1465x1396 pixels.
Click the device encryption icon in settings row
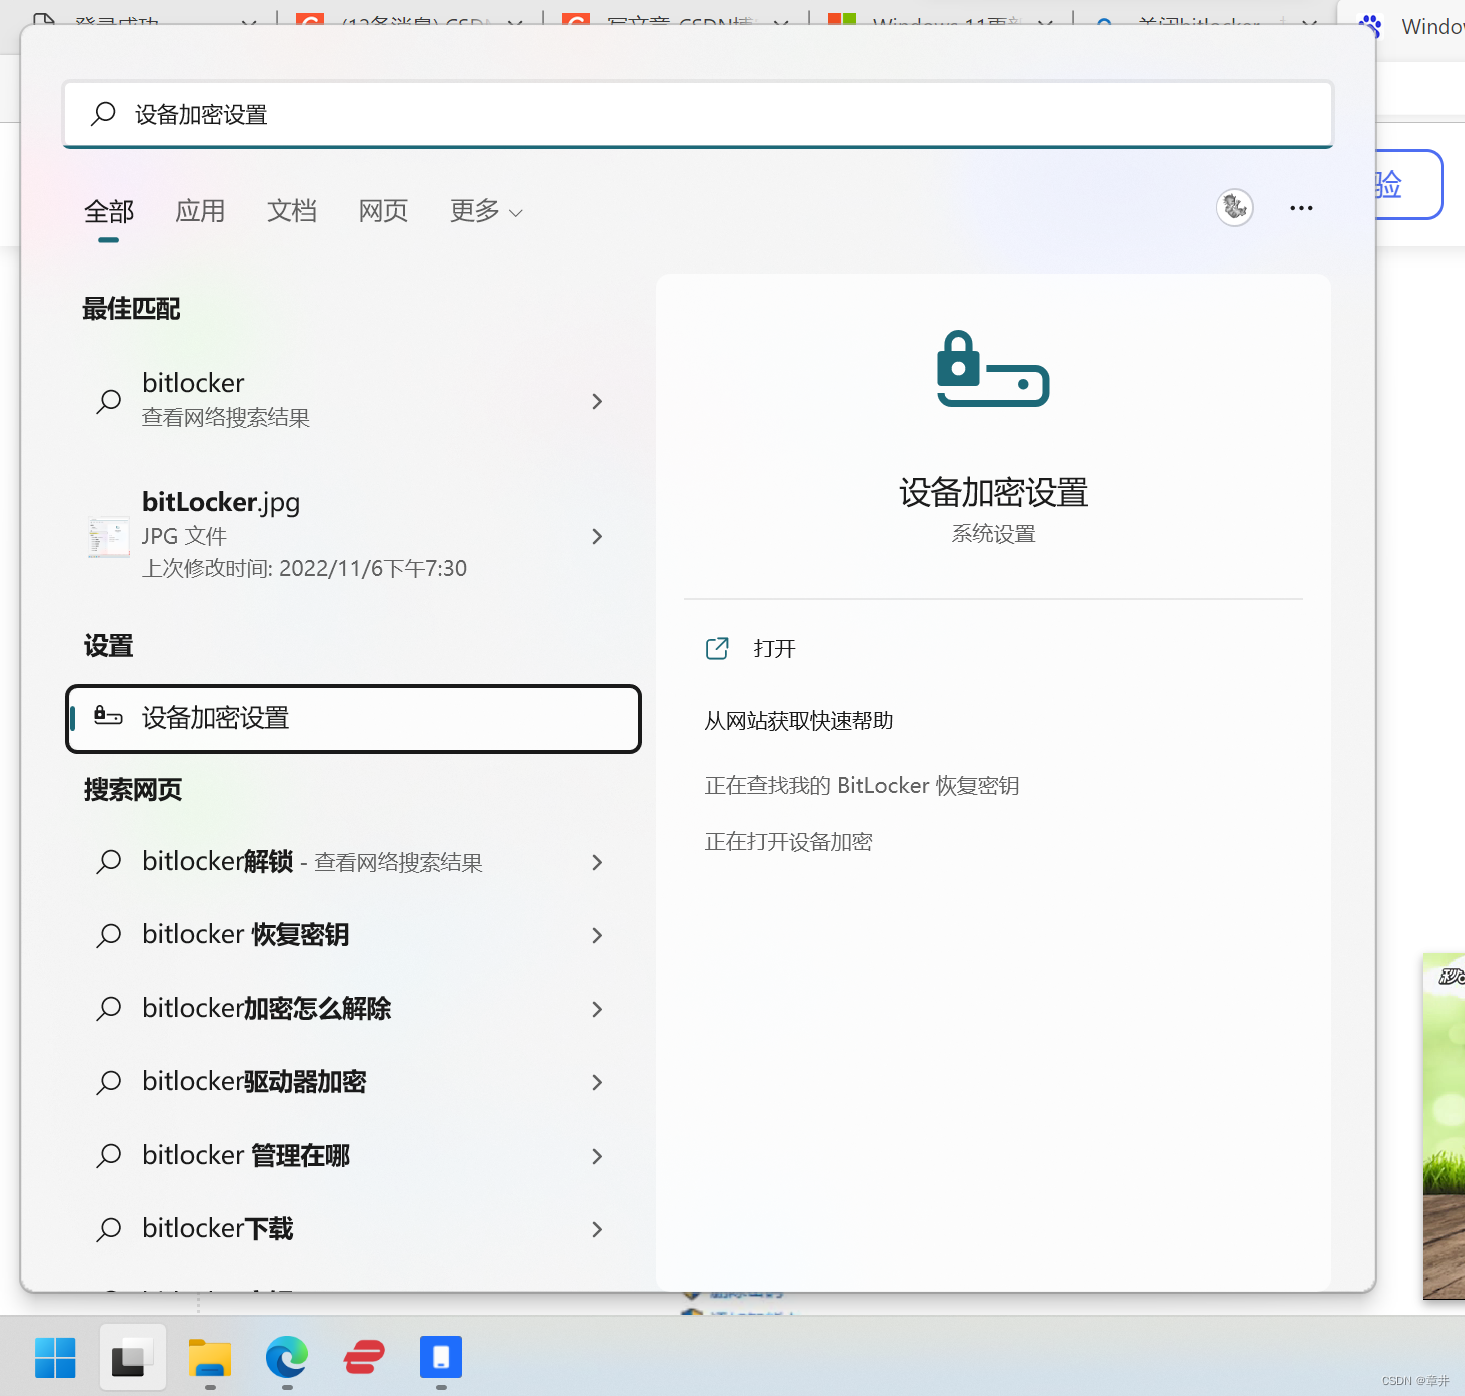click(x=108, y=715)
